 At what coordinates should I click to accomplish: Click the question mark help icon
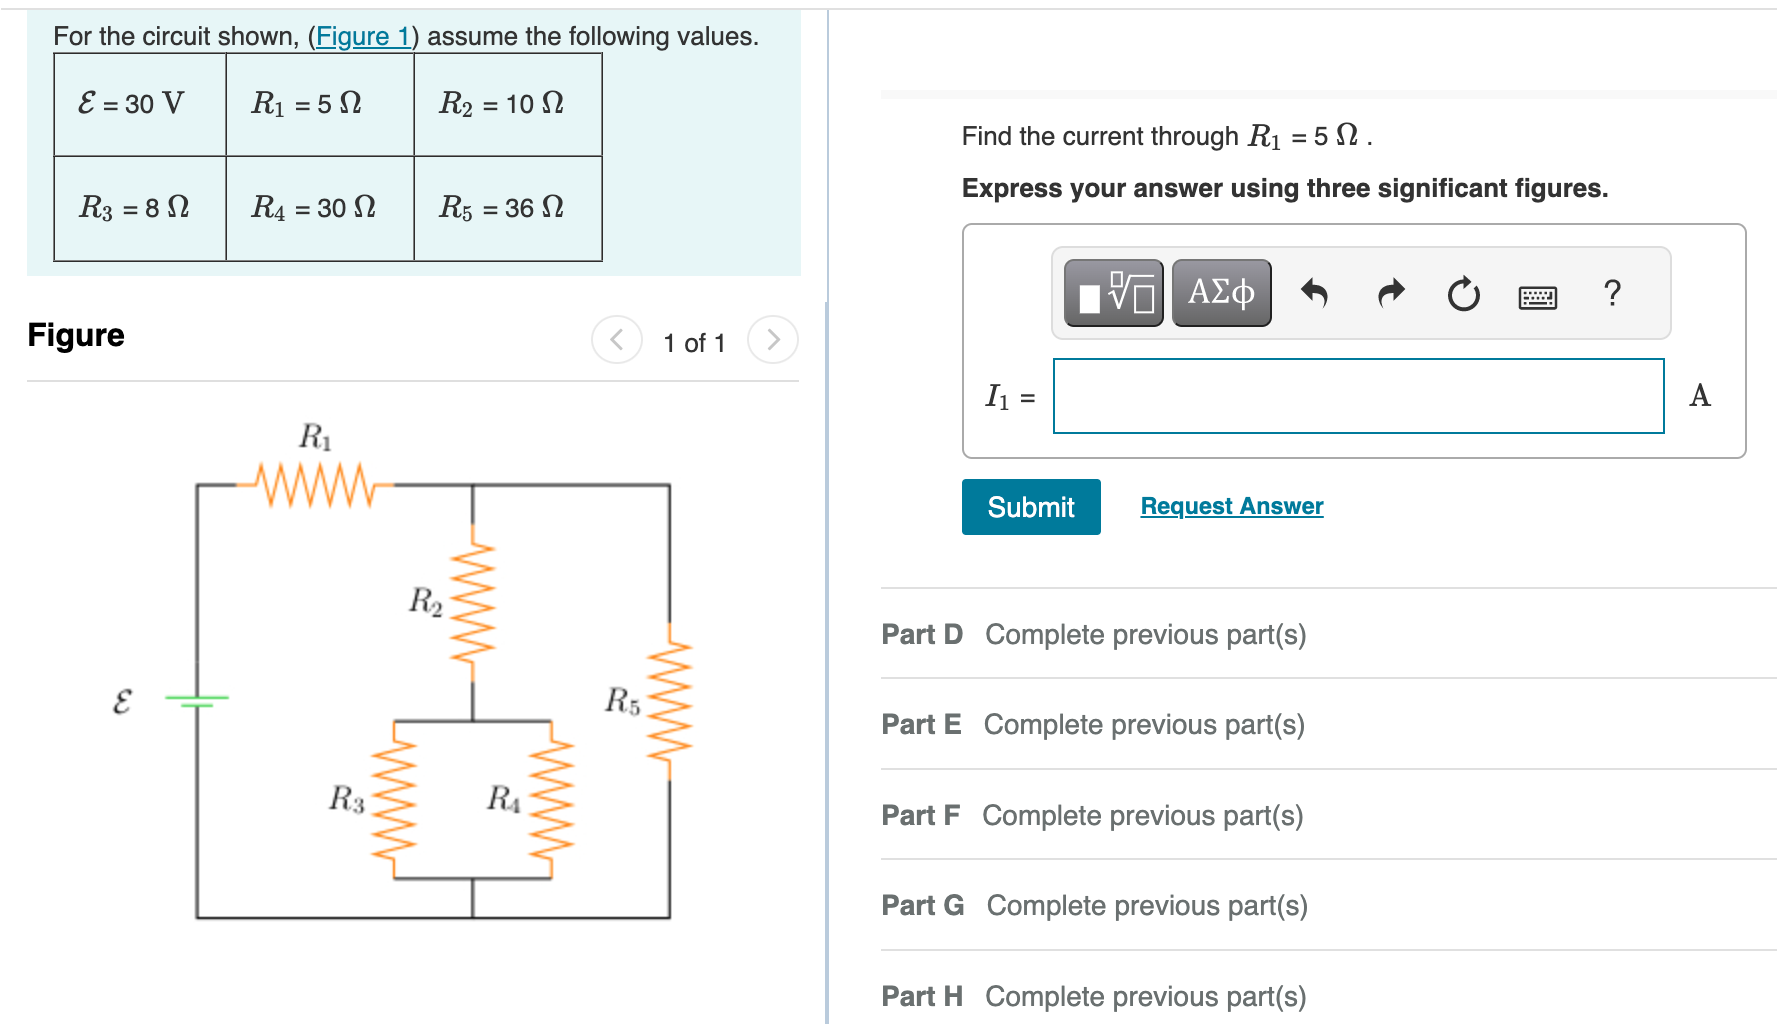coord(1612,292)
